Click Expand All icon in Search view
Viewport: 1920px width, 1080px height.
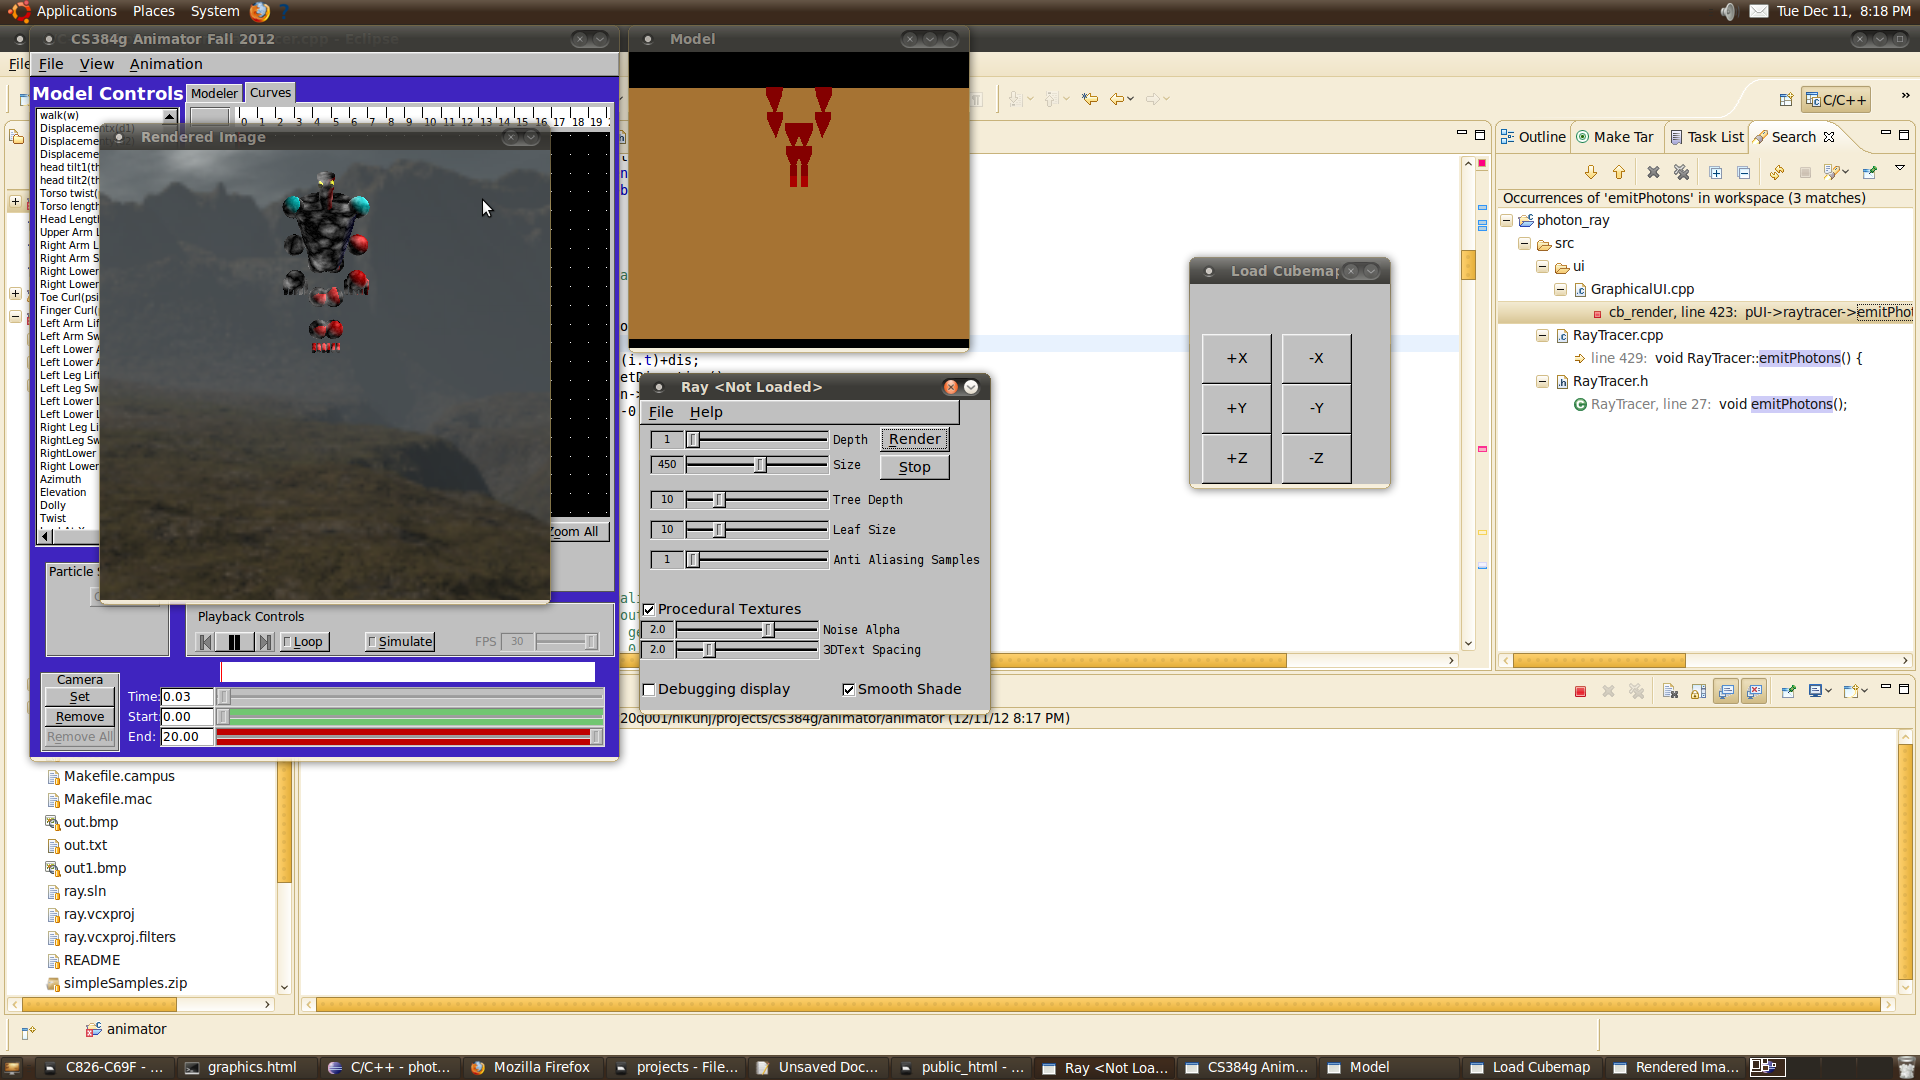pos(1716,172)
